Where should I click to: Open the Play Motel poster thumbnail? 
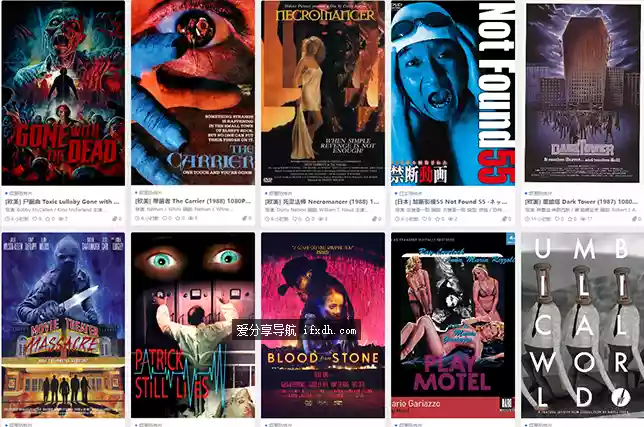coord(453,325)
